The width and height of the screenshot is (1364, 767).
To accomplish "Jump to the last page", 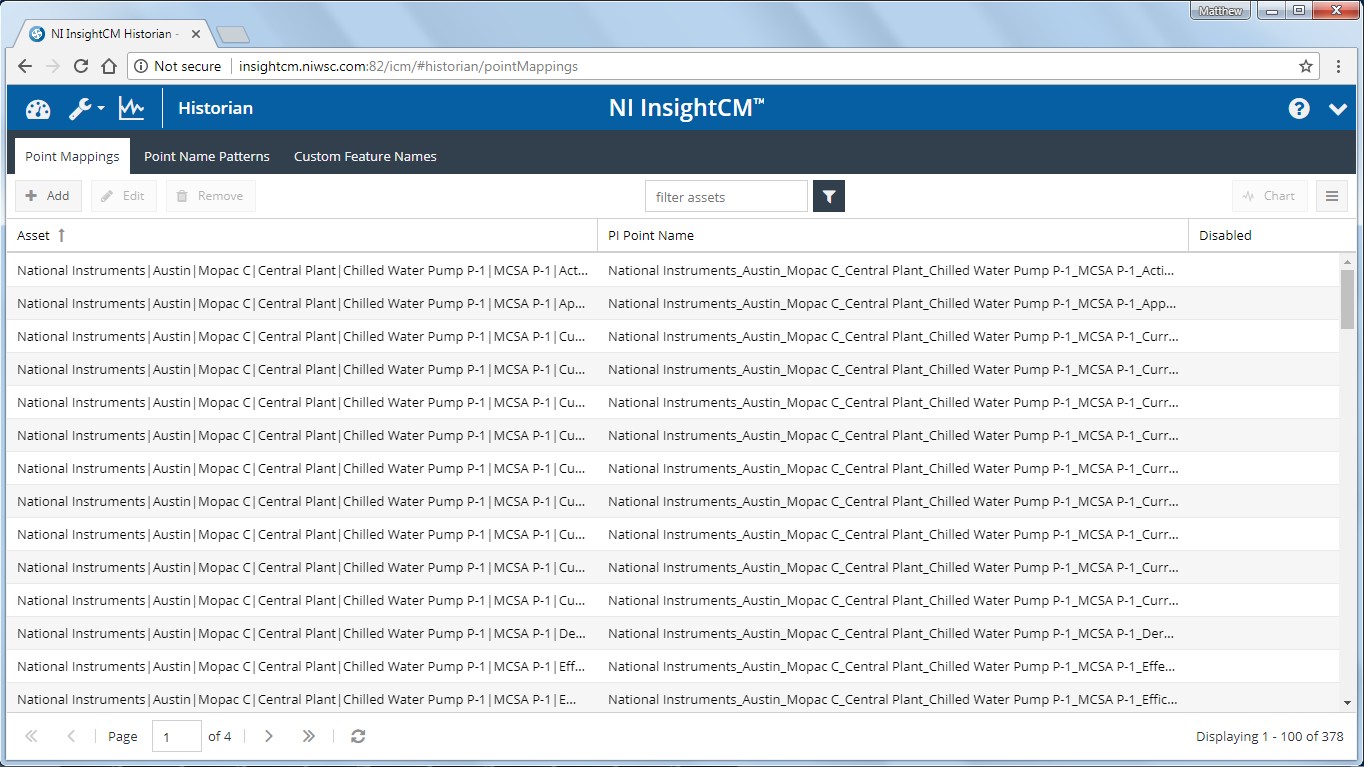I will [x=309, y=736].
